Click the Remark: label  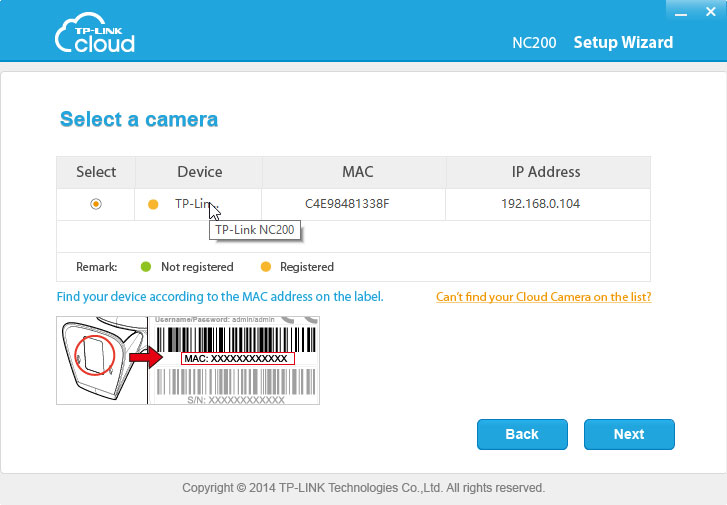[96, 267]
